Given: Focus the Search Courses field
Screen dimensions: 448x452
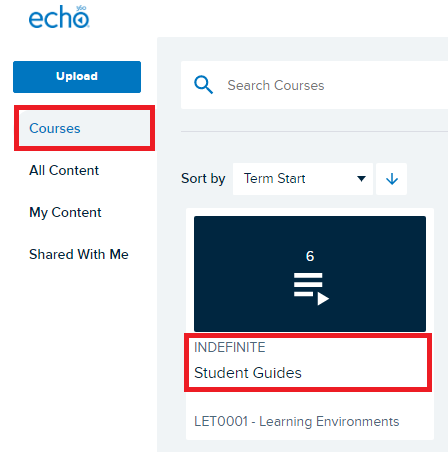Looking at the screenshot, I should click(314, 85).
